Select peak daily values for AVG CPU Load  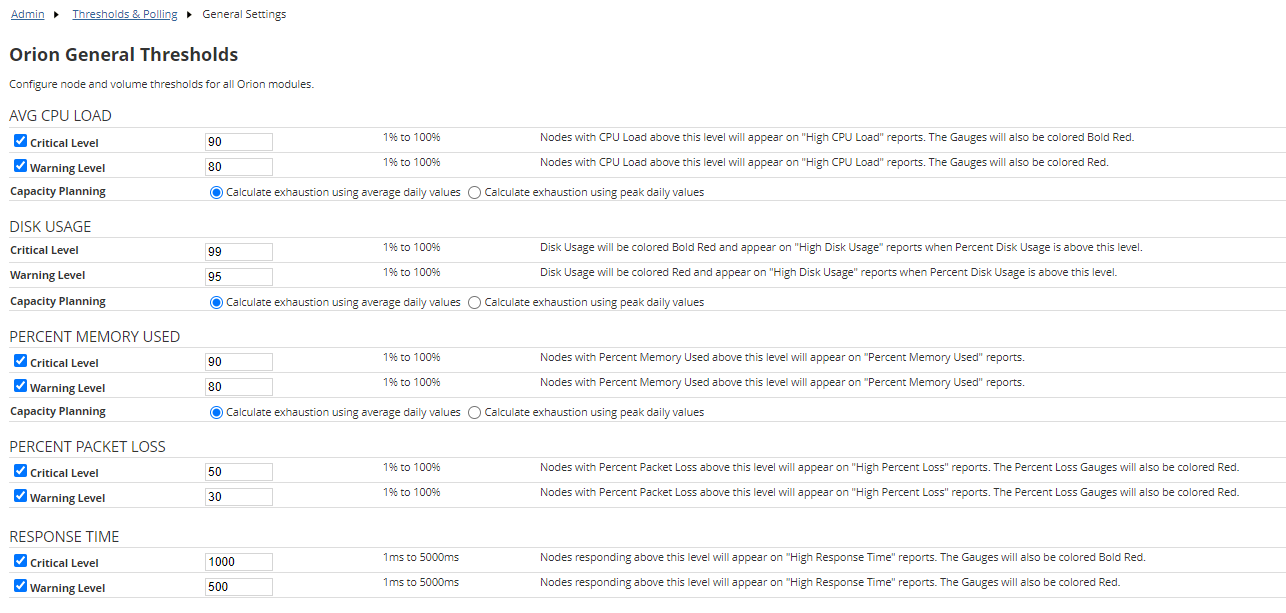(475, 192)
